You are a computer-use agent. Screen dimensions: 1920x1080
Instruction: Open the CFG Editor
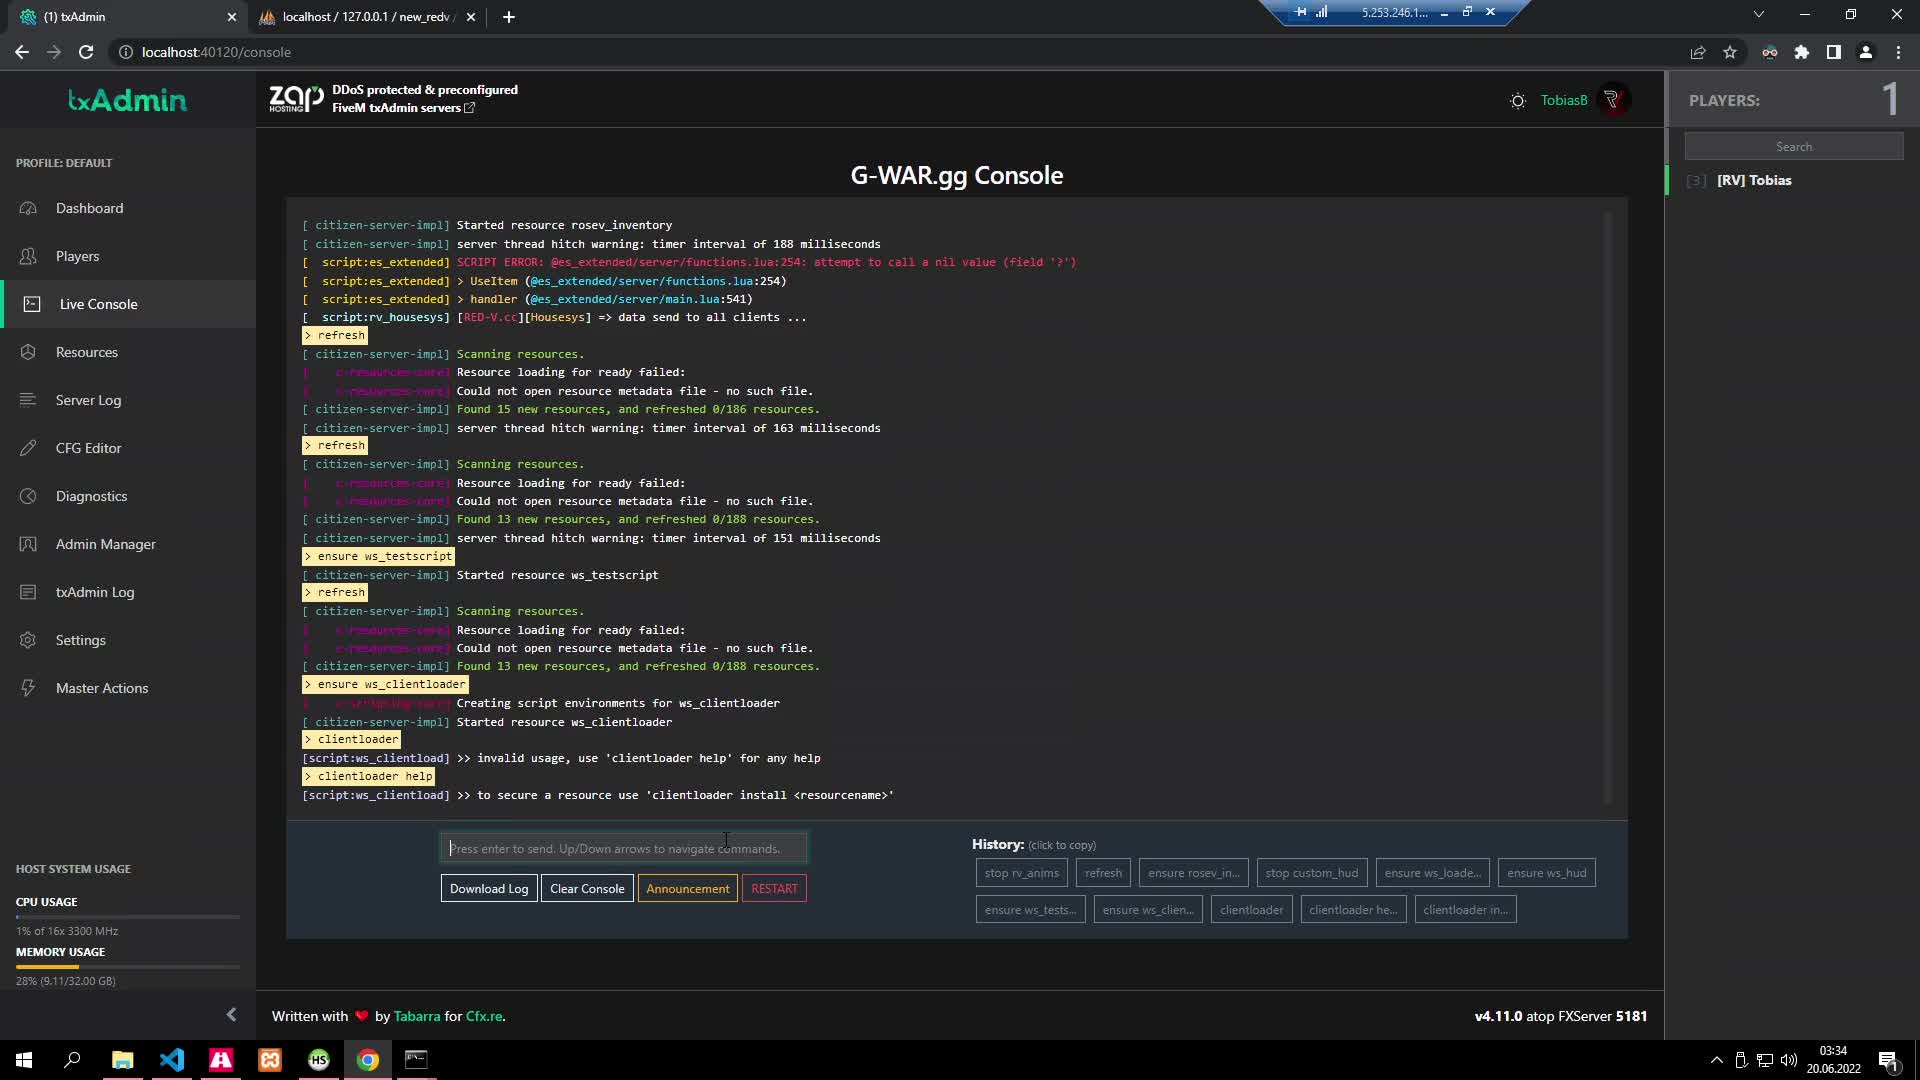(x=88, y=448)
